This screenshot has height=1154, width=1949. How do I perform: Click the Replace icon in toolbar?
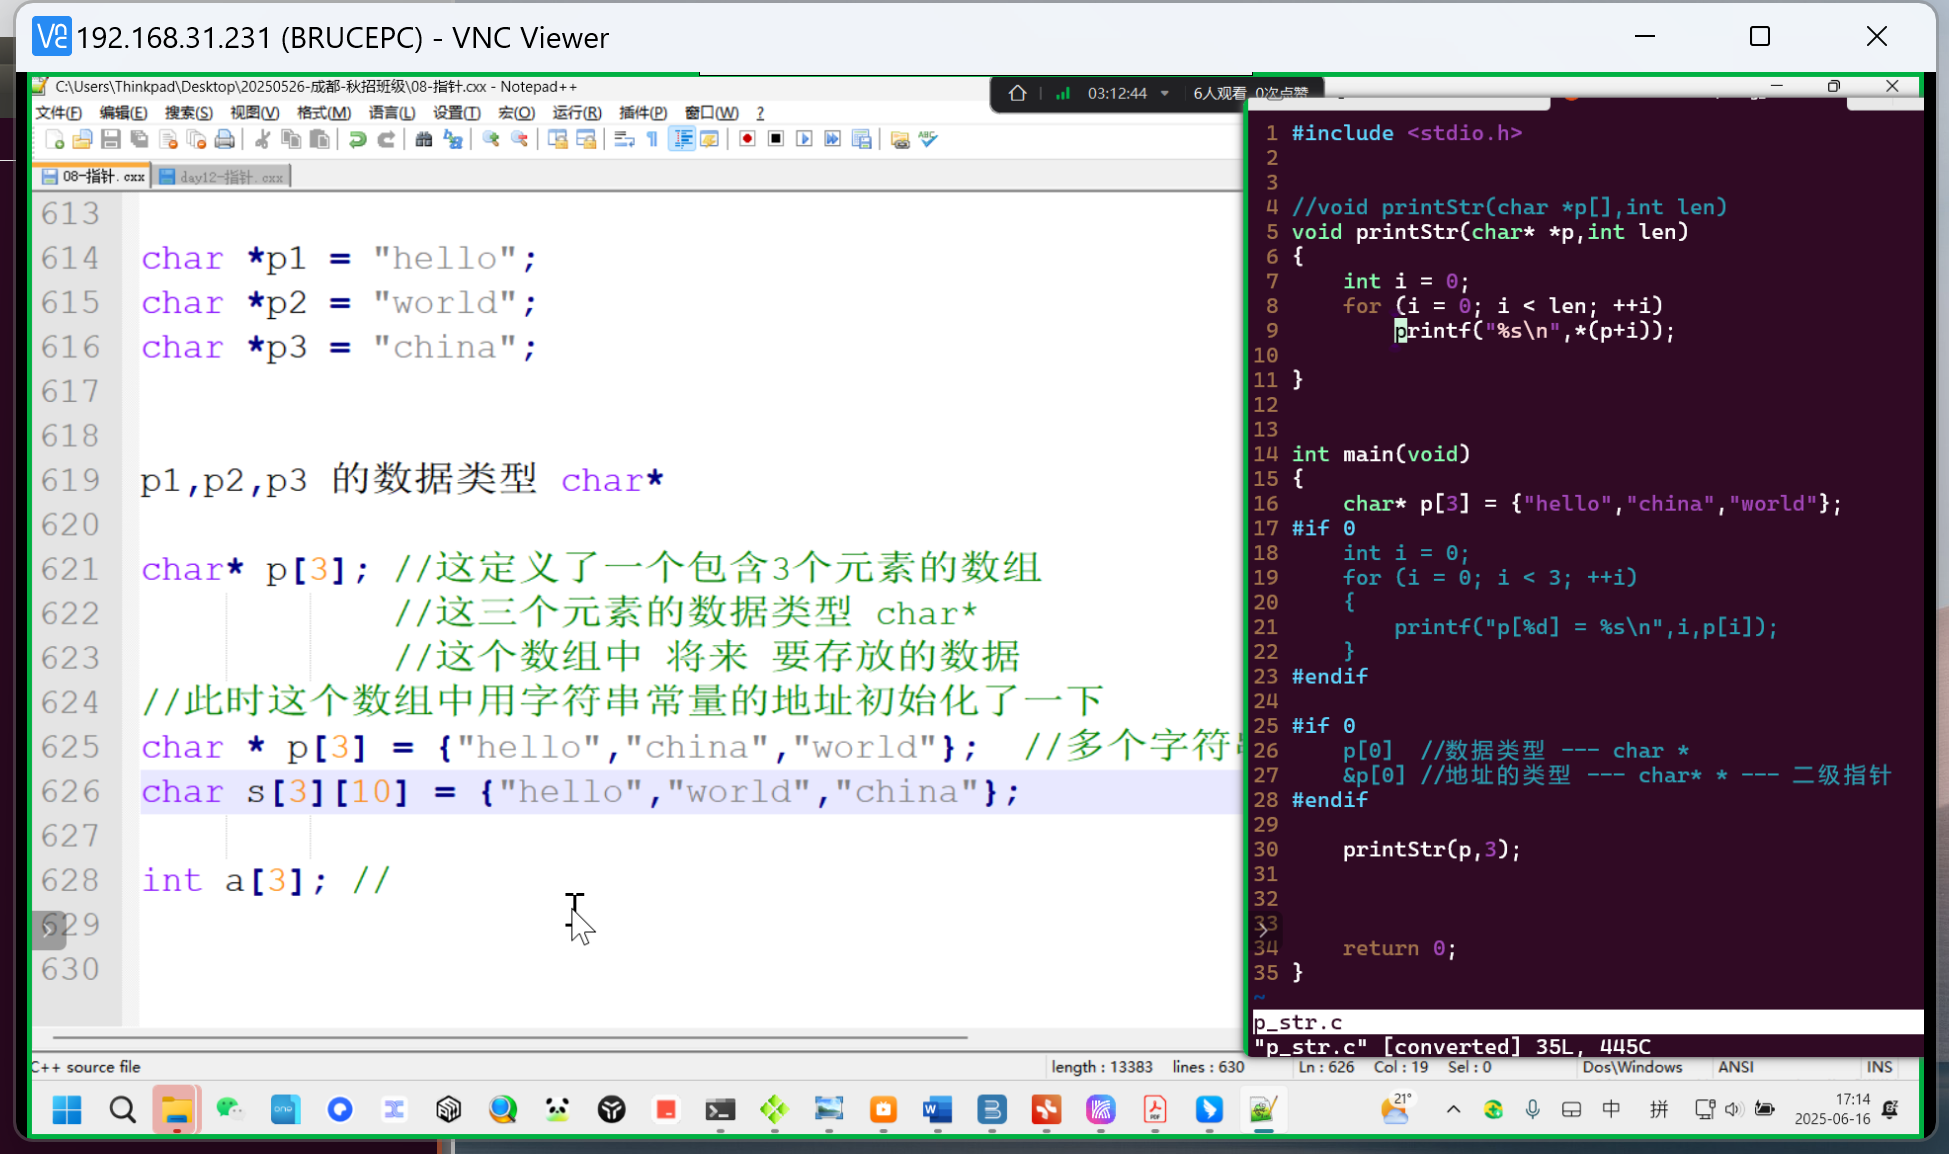coord(453,139)
